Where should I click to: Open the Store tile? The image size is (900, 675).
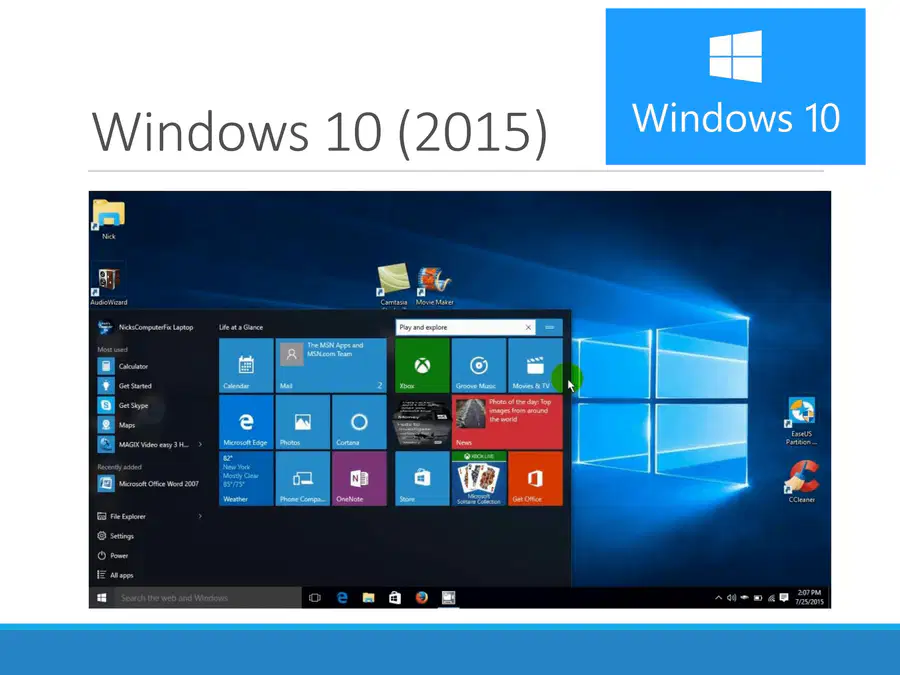click(x=422, y=478)
